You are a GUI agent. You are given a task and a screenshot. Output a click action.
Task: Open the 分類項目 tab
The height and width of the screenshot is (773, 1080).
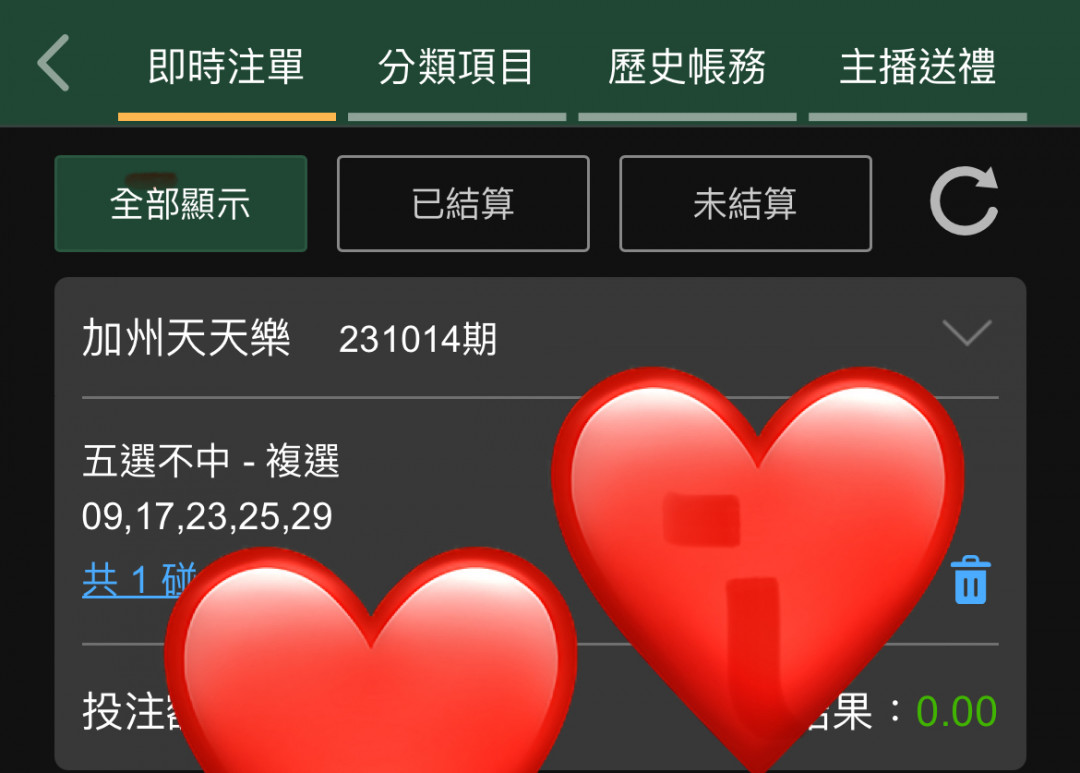click(457, 68)
